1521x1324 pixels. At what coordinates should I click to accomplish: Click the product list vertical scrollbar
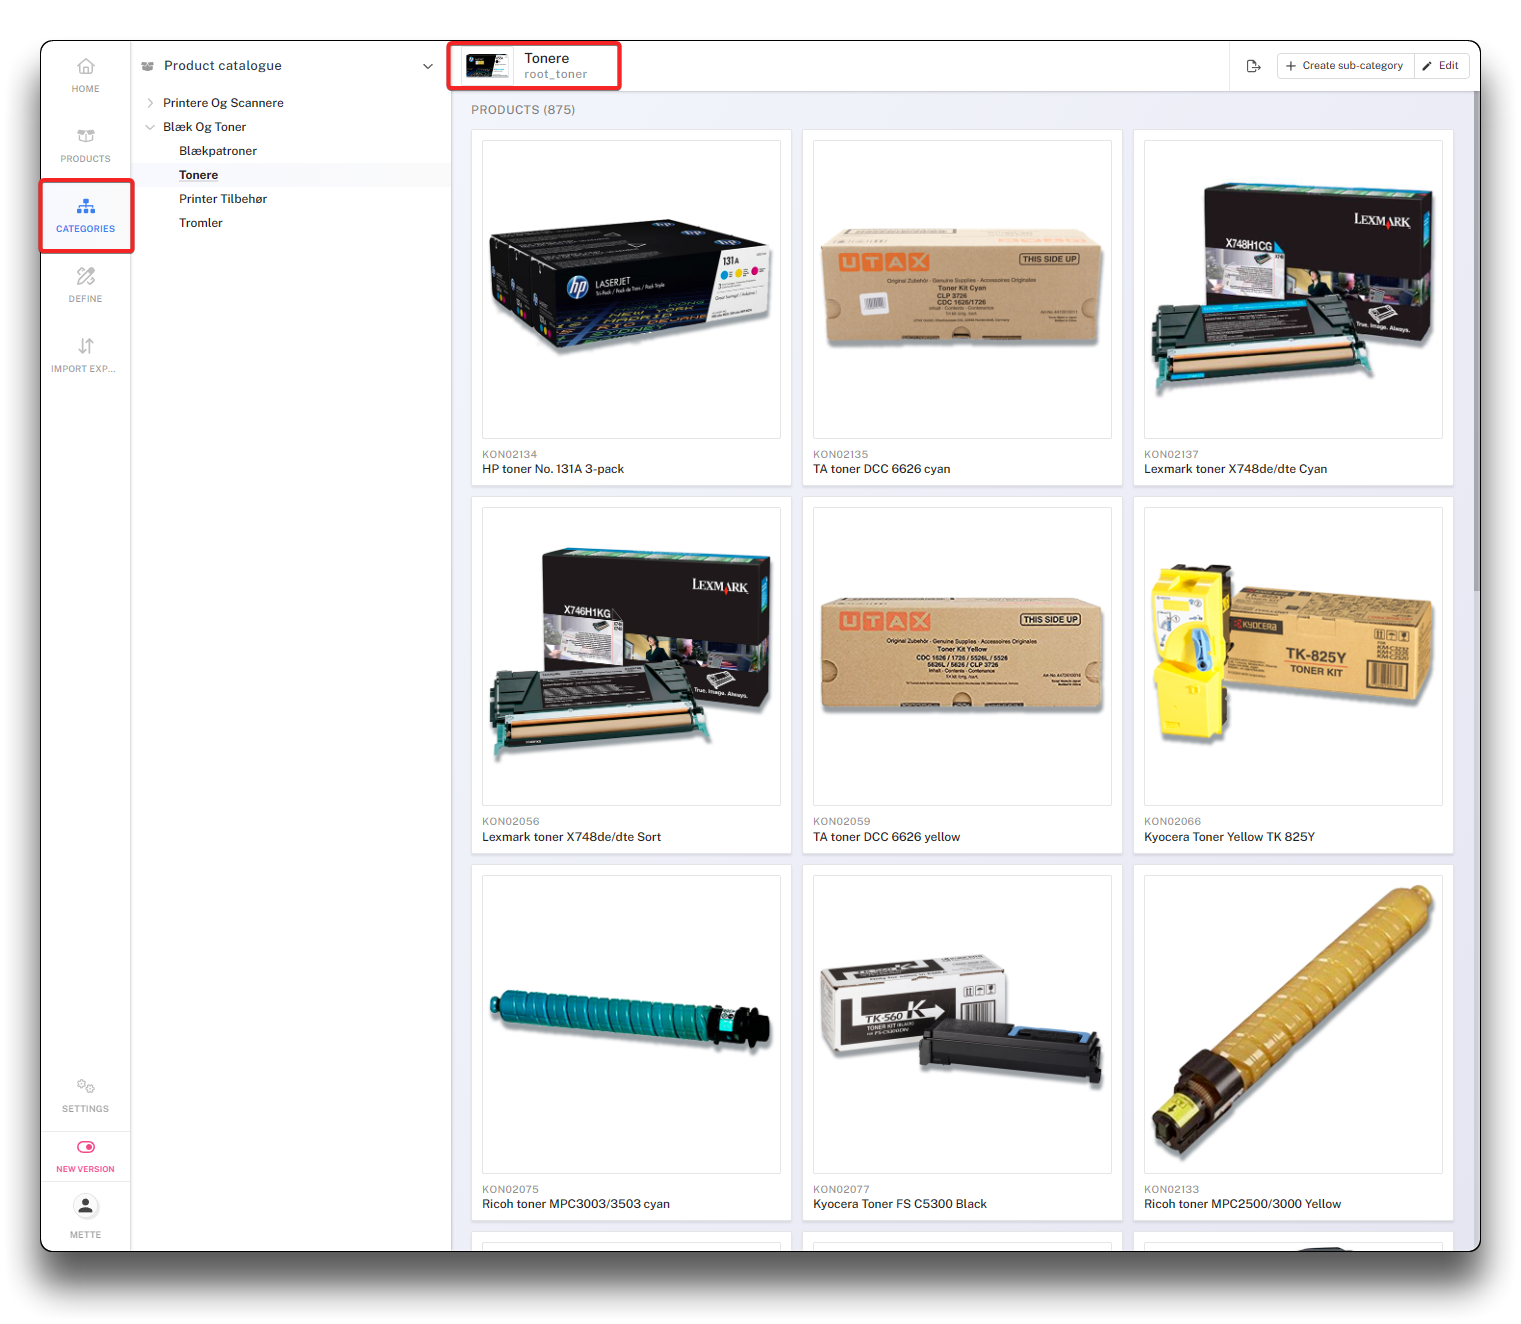pyautogui.click(x=1476, y=340)
